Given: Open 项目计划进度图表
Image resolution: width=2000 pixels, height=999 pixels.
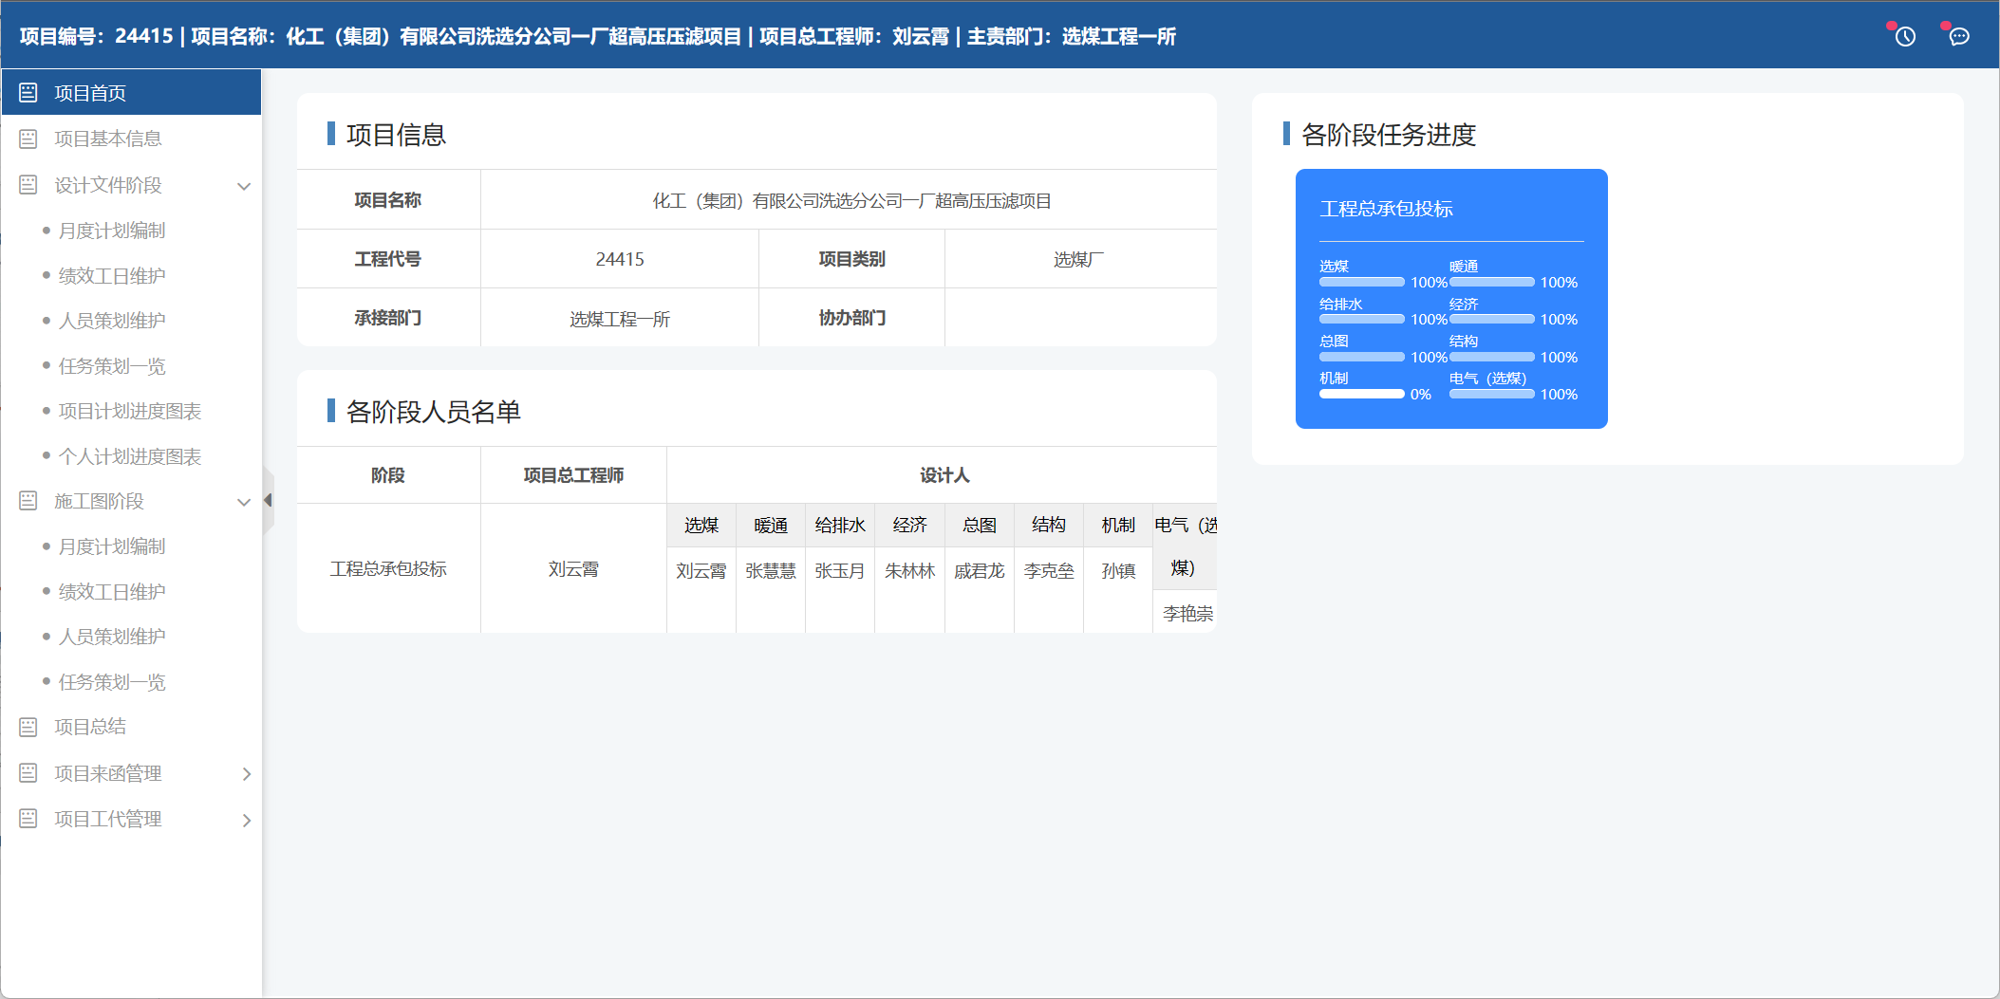Looking at the screenshot, I should (x=130, y=412).
